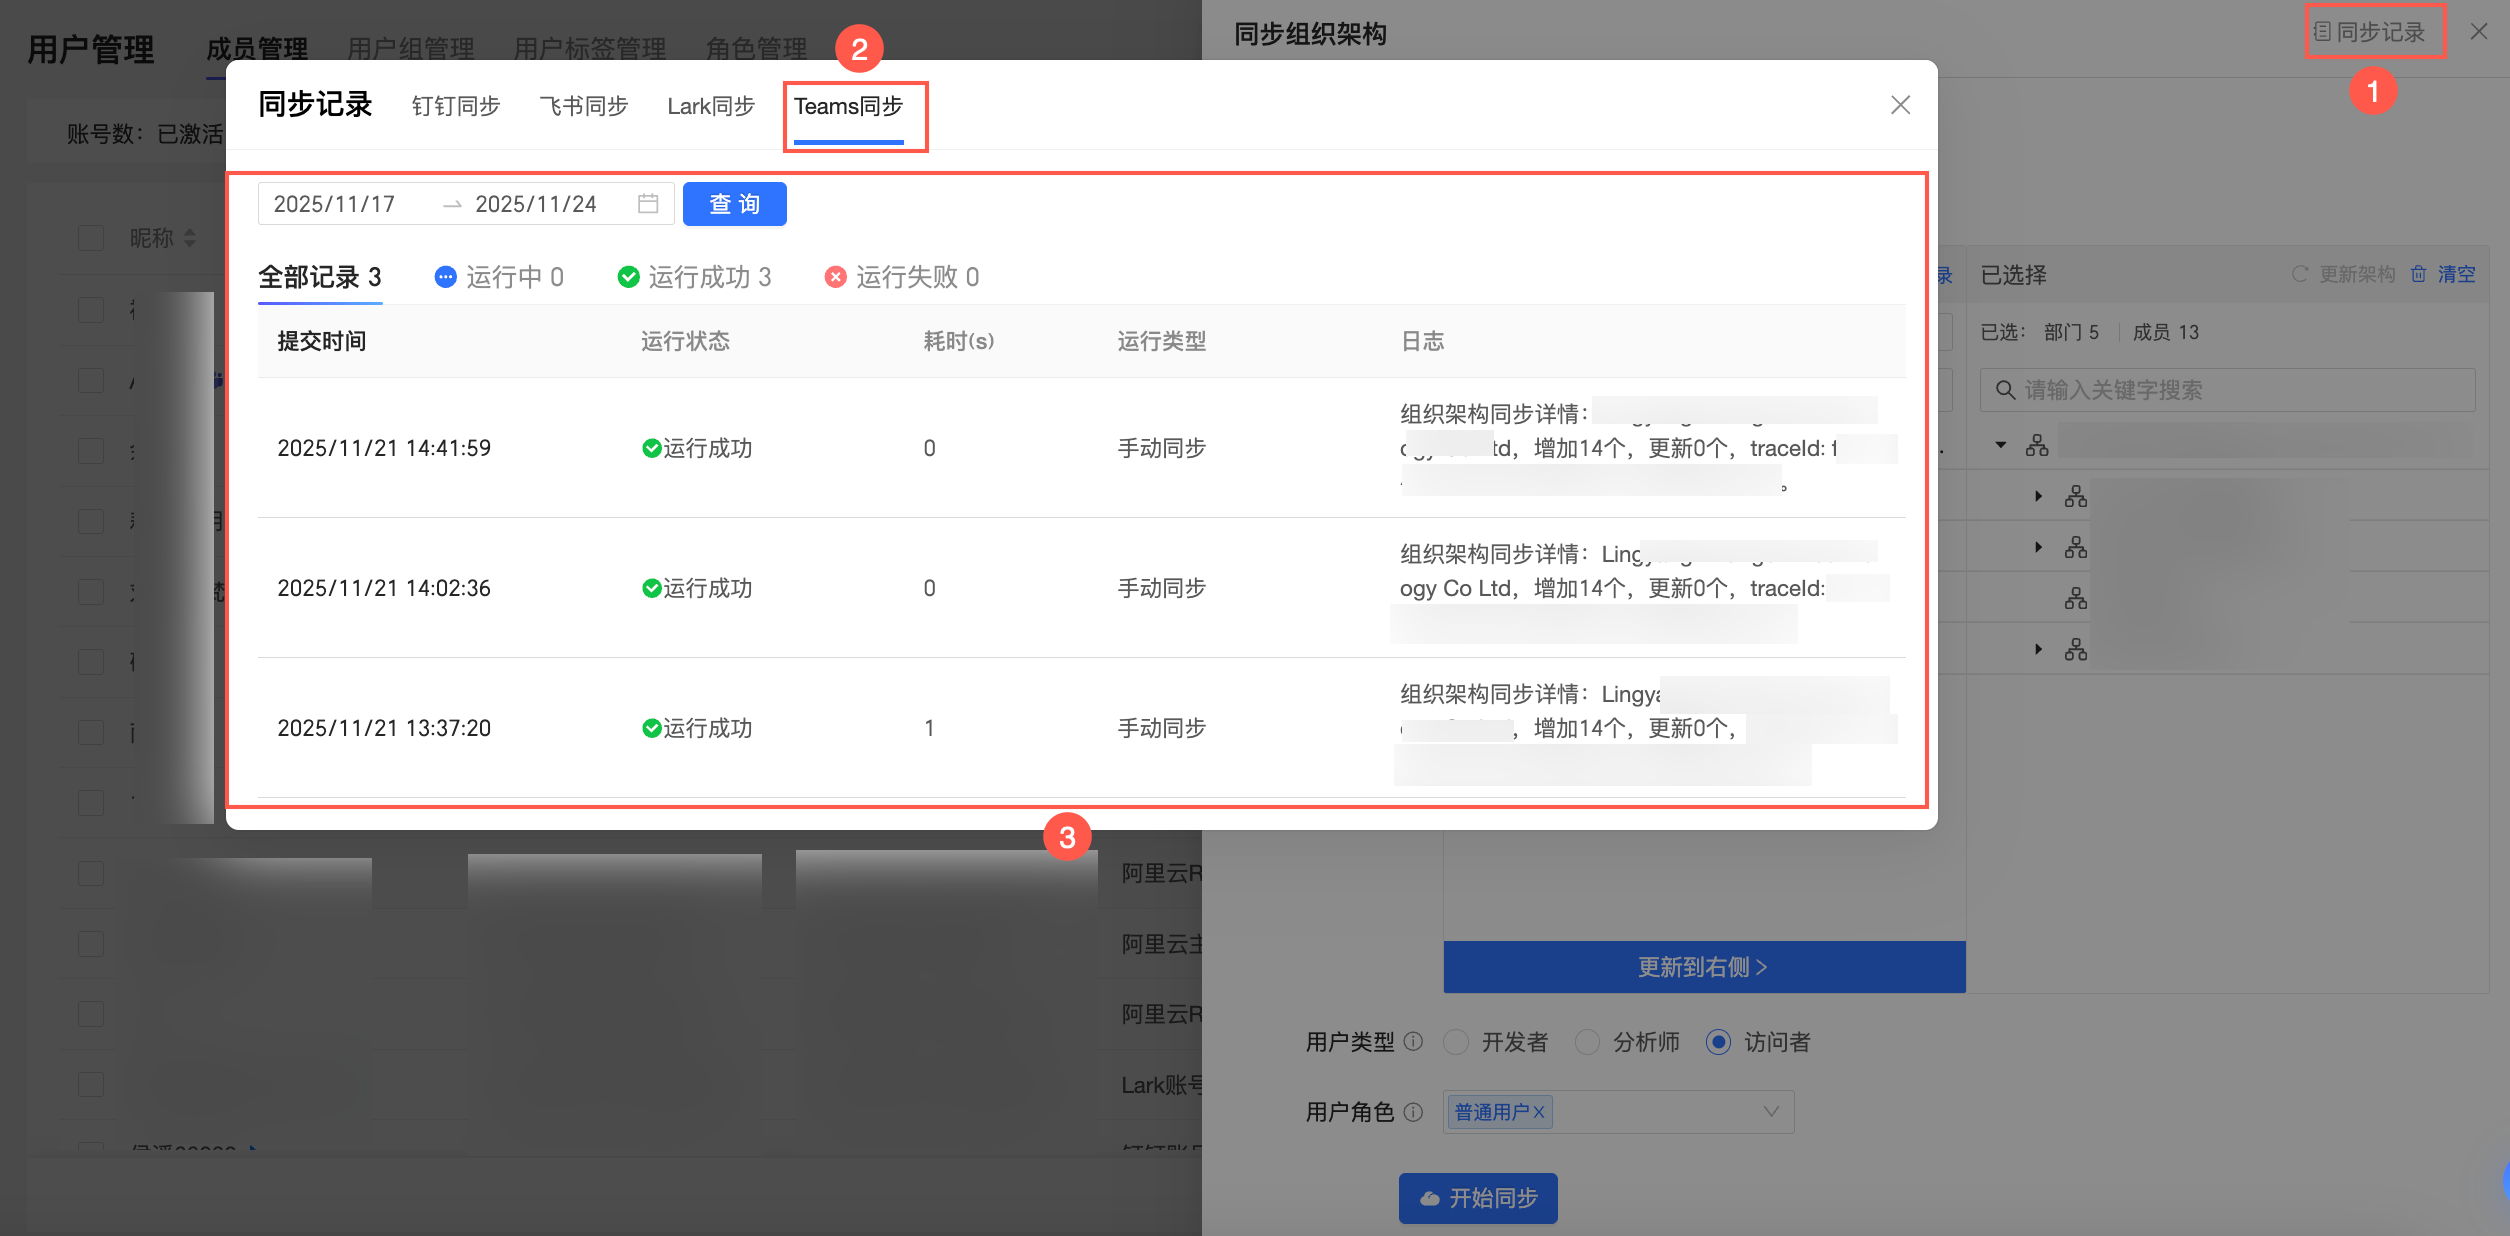Click the clear trash icon in selected panel
Viewport: 2510px width, 1236px height.
pyautogui.click(x=2418, y=274)
